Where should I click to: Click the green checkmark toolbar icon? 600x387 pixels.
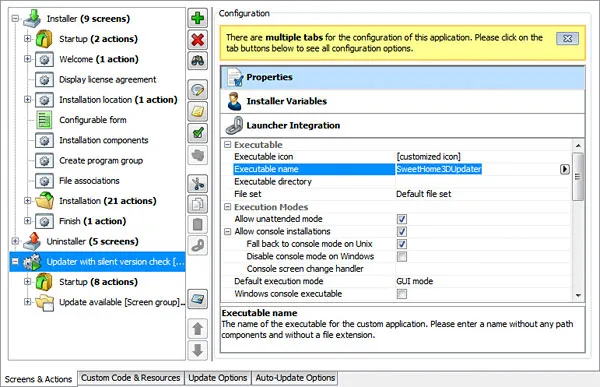point(197,133)
